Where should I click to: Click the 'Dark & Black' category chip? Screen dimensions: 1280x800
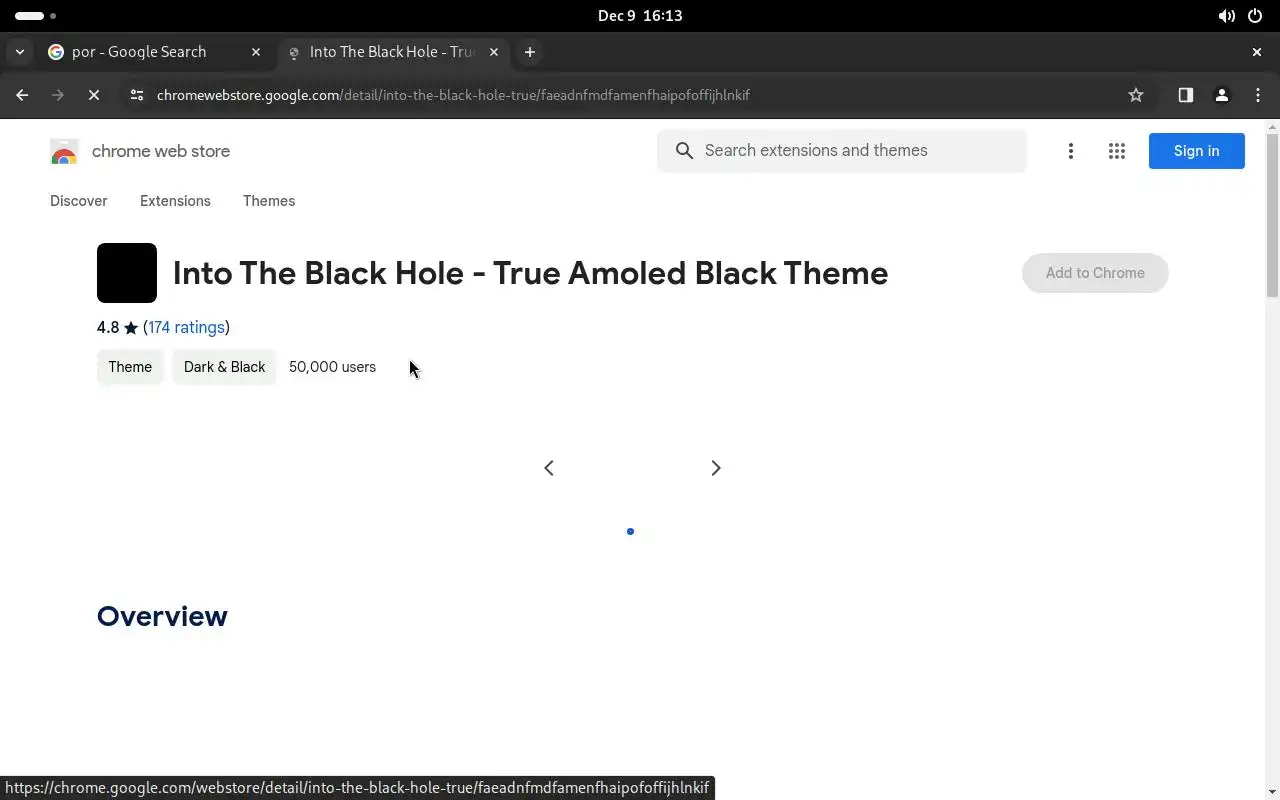224,367
